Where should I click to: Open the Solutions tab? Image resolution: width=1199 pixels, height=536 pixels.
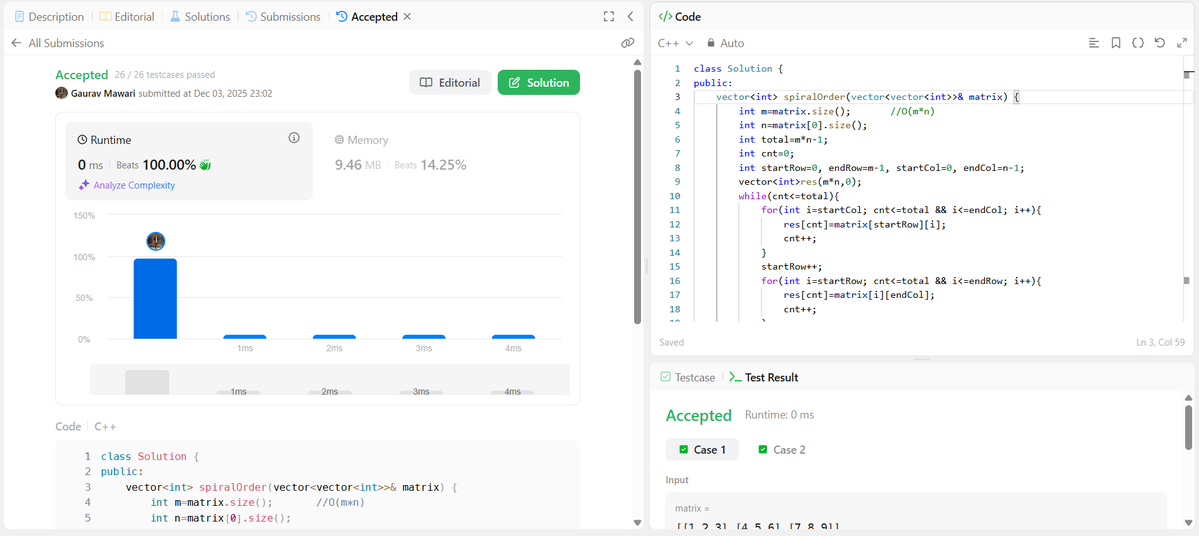click(200, 17)
